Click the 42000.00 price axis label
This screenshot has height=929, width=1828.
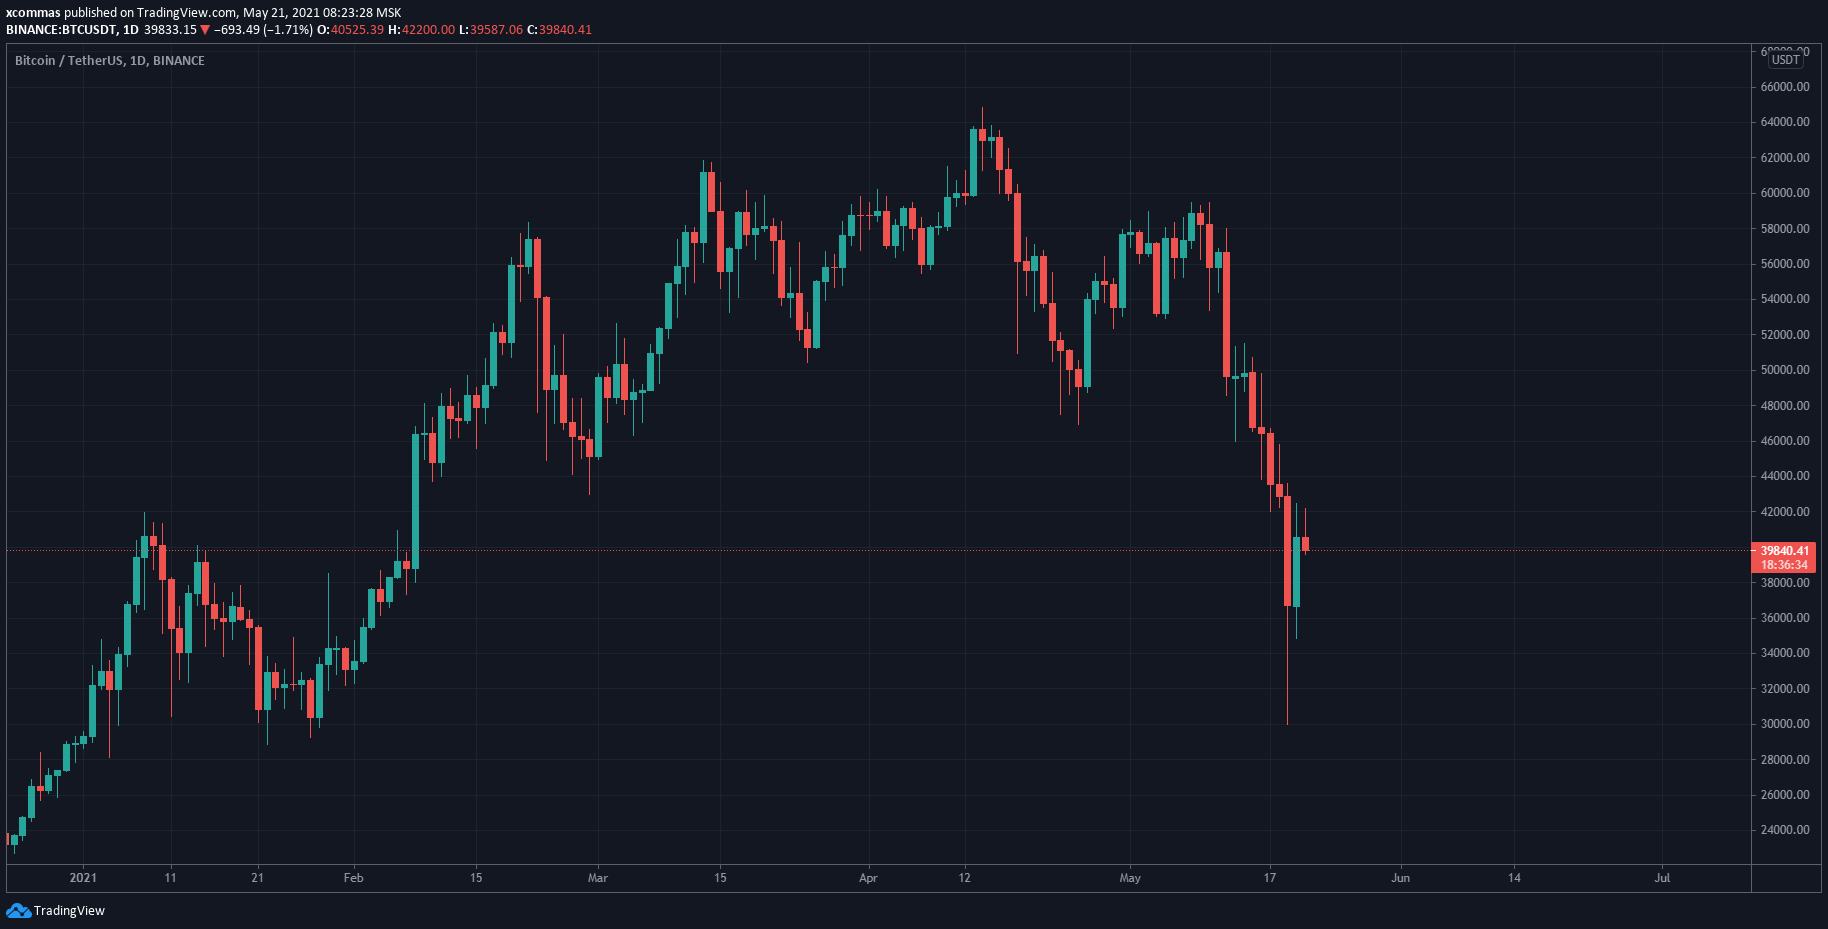(x=1785, y=512)
